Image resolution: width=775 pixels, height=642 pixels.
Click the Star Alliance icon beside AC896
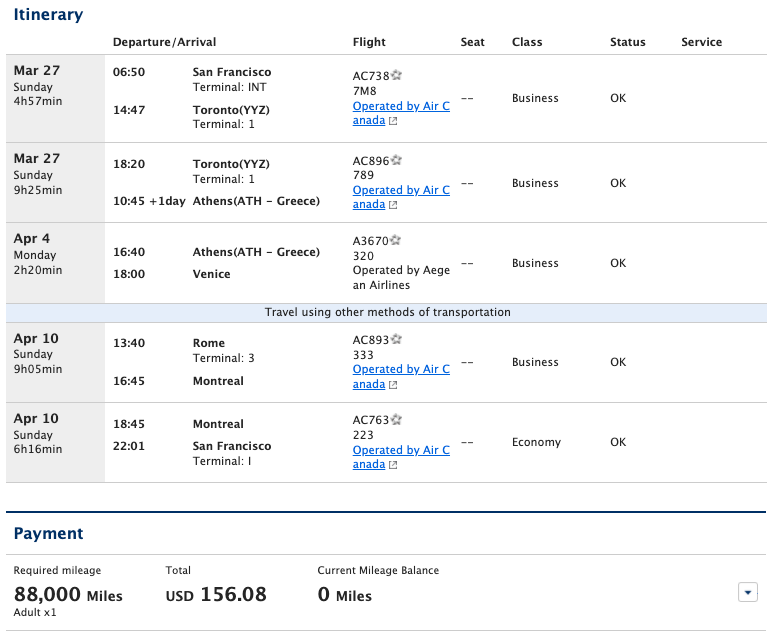(x=396, y=160)
